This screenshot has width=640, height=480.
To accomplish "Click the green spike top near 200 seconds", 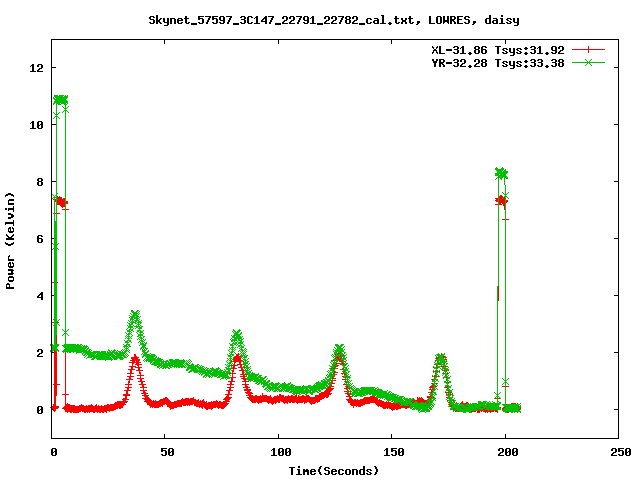I will coord(501,173).
